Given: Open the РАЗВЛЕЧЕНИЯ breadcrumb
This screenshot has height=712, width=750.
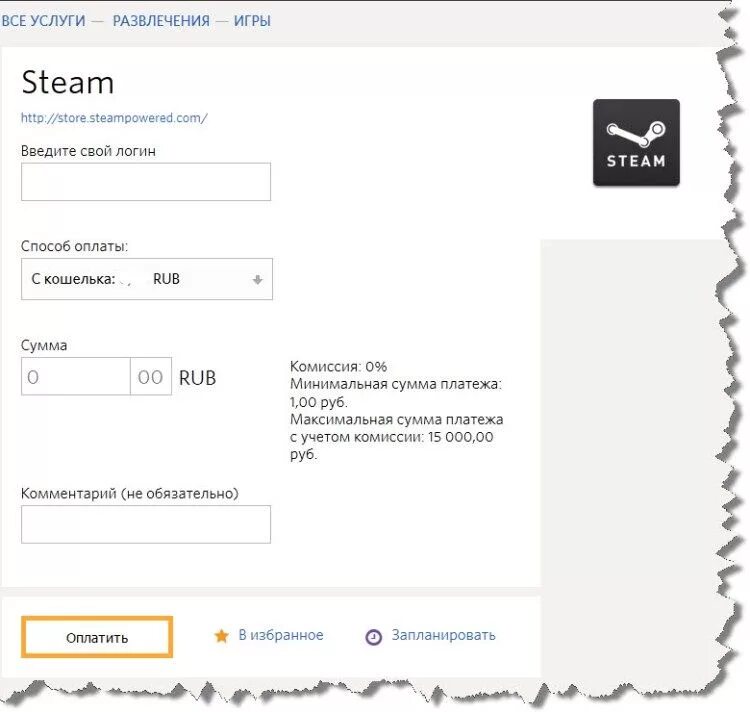Looking at the screenshot, I should tap(161, 21).
